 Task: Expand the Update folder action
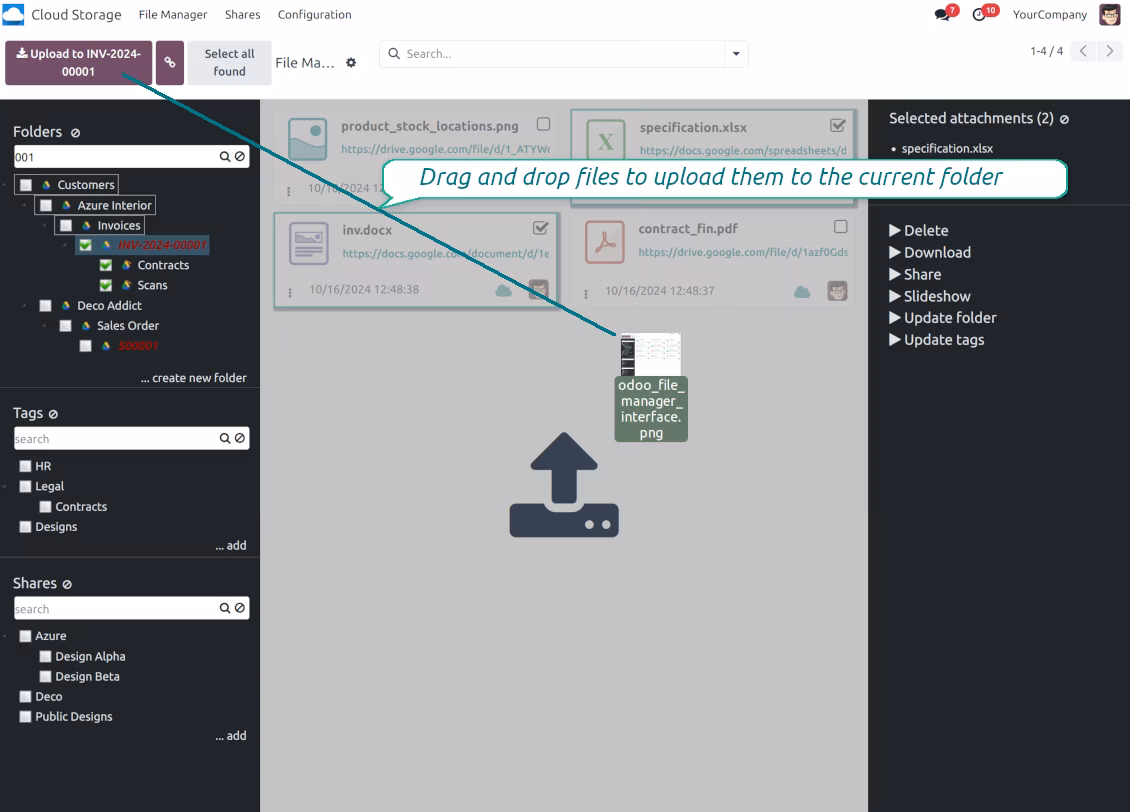click(x=943, y=318)
